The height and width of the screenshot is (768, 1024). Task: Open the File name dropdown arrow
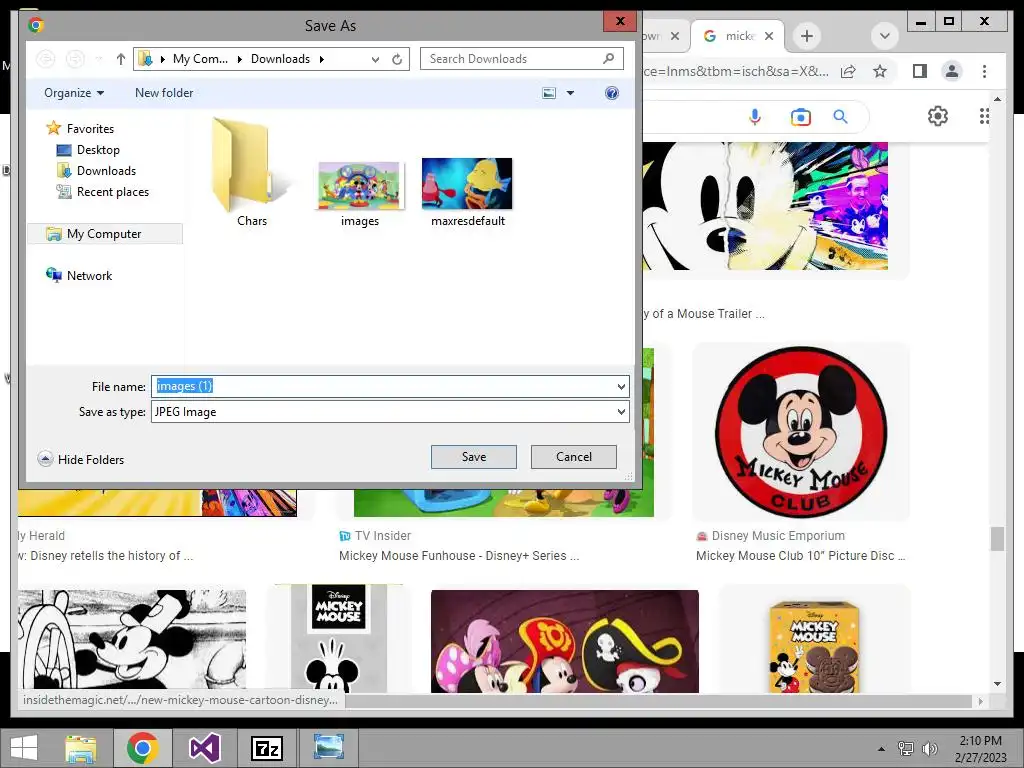621,387
